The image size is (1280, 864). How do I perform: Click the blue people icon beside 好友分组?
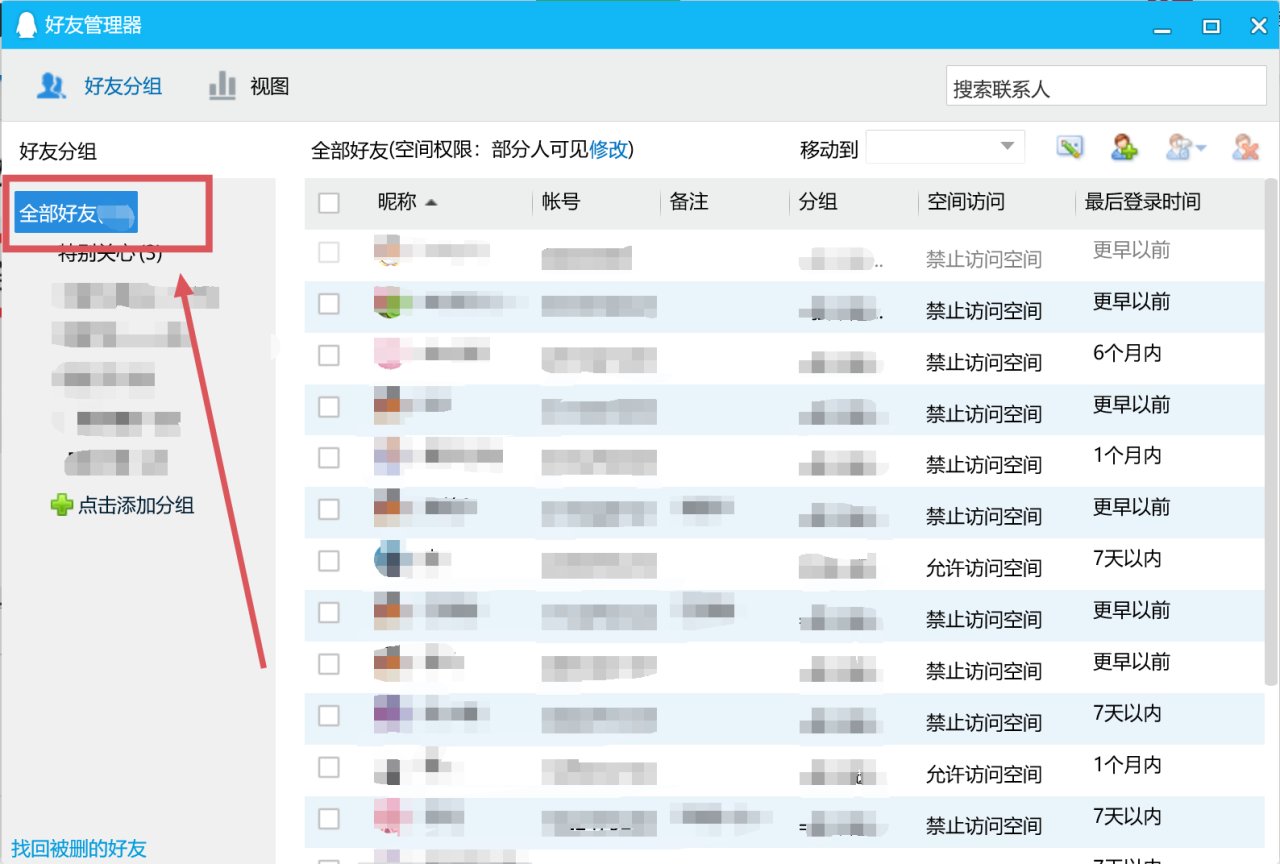[x=52, y=86]
